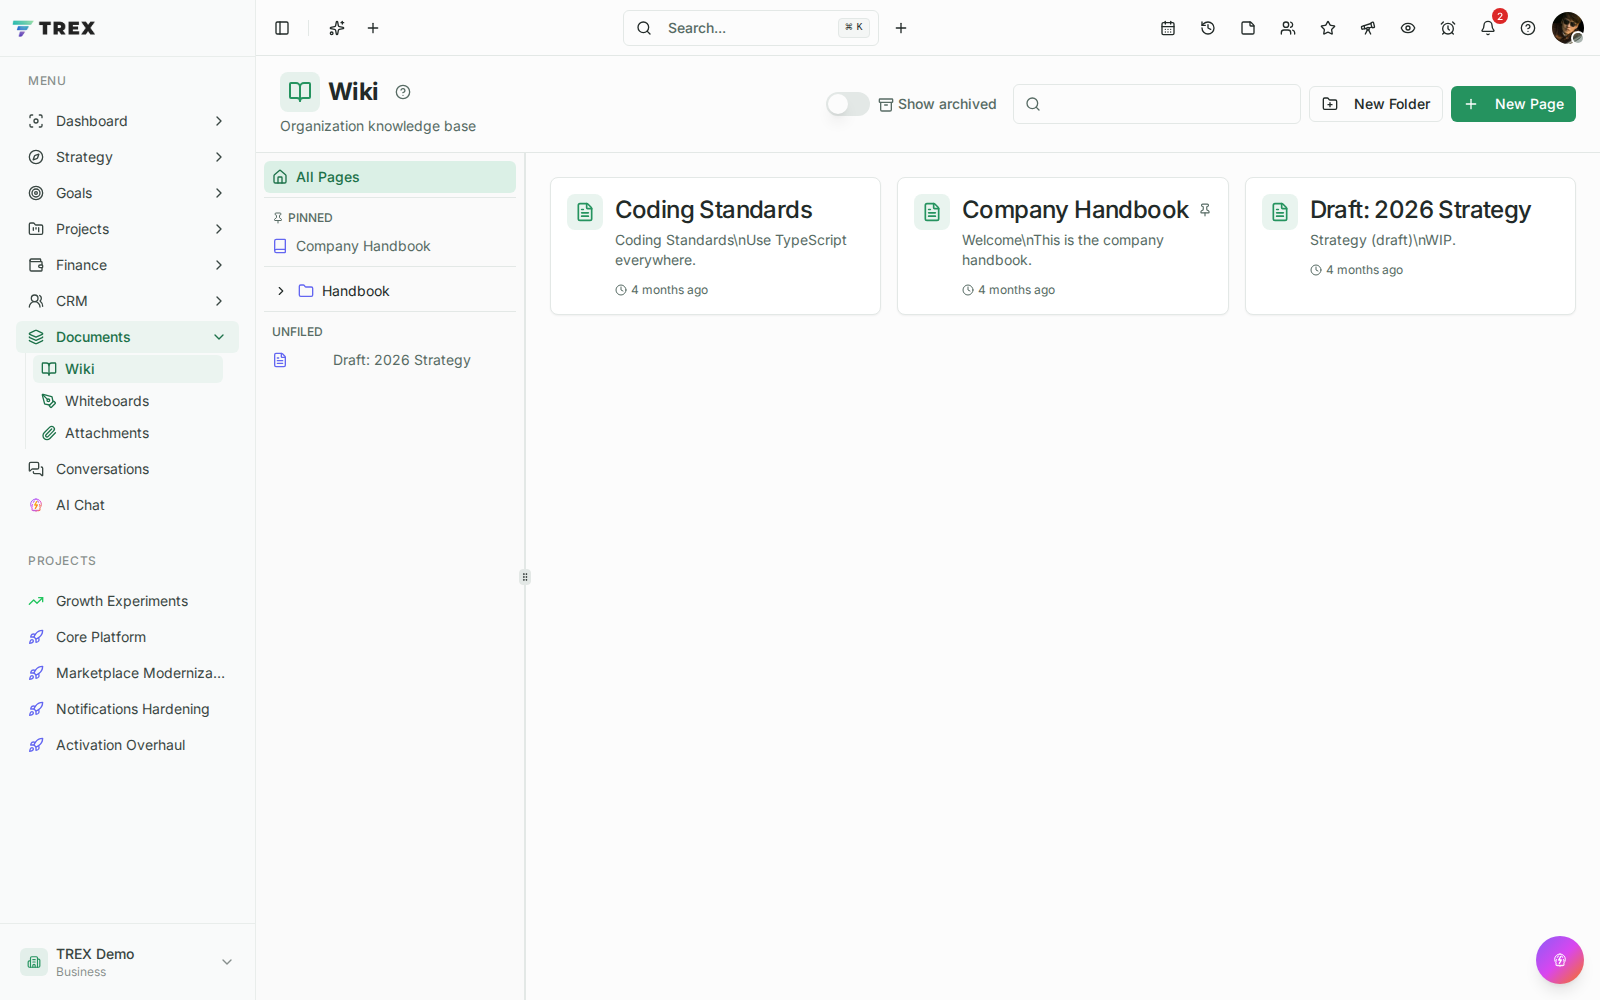Collapse the Documents menu section
1600x1000 pixels.
click(219, 337)
